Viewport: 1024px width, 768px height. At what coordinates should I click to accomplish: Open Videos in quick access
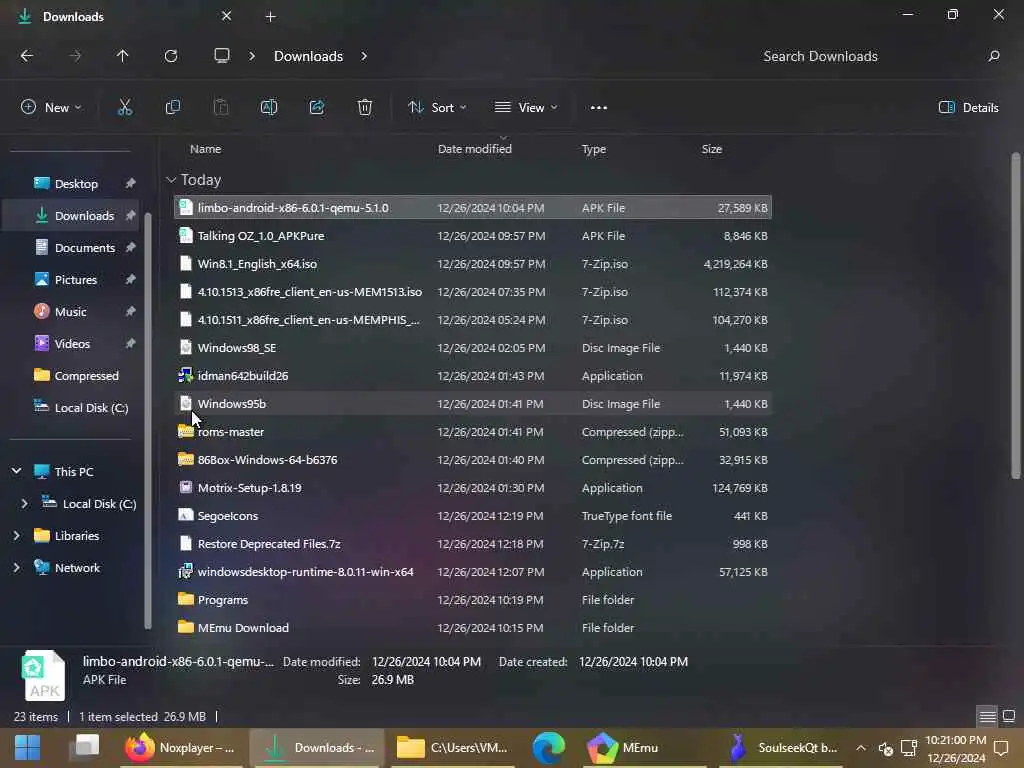74,344
